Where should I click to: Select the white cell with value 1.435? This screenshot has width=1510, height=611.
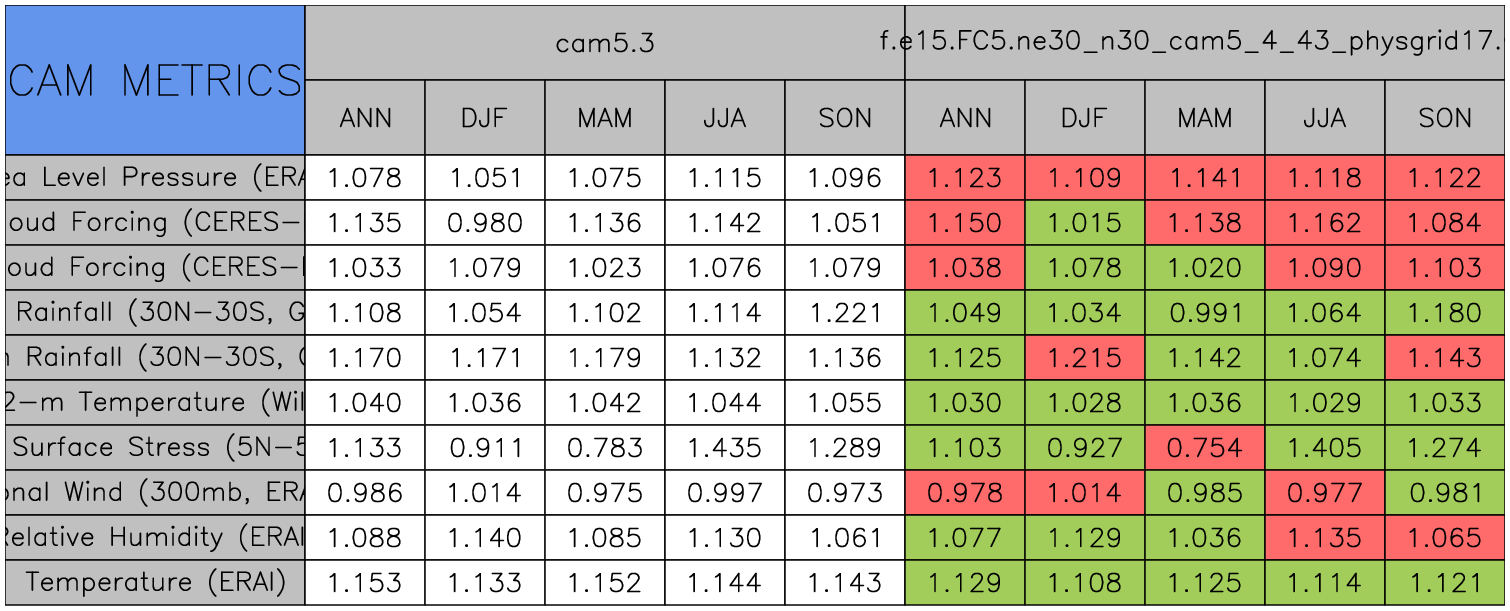[724, 448]
